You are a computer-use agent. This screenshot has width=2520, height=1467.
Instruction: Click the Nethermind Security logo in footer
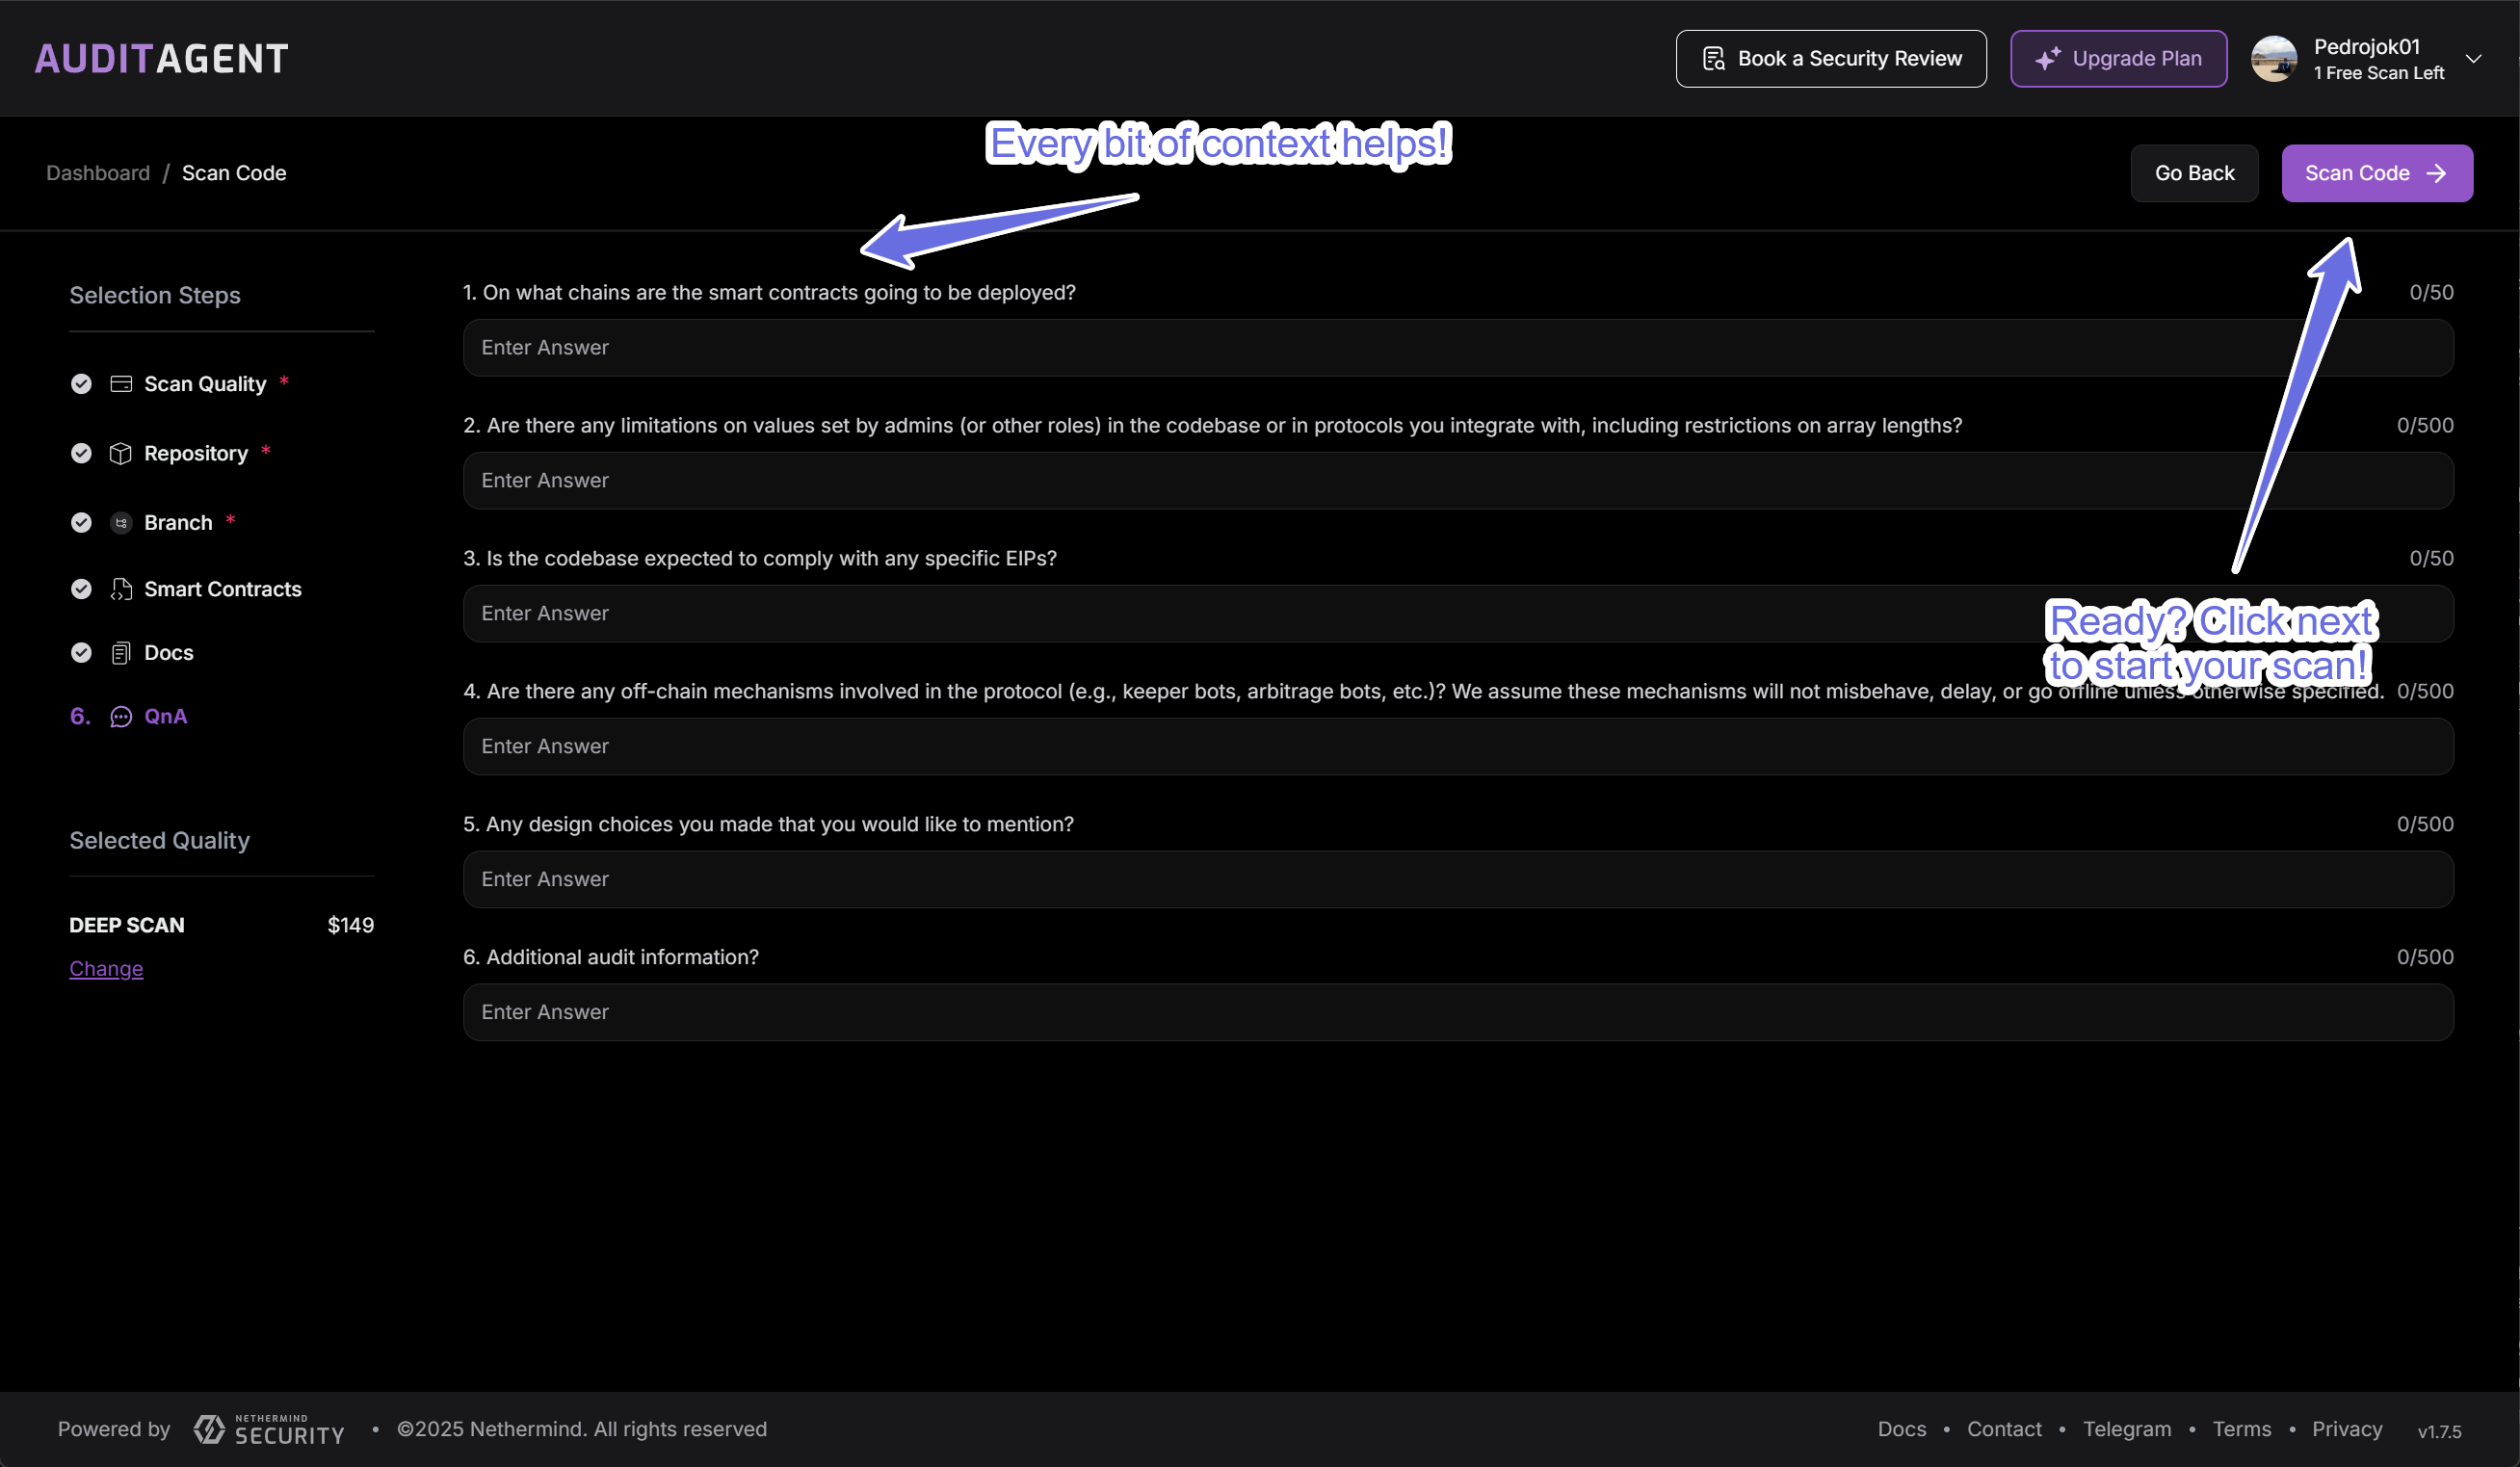[x=269, y=1429]
